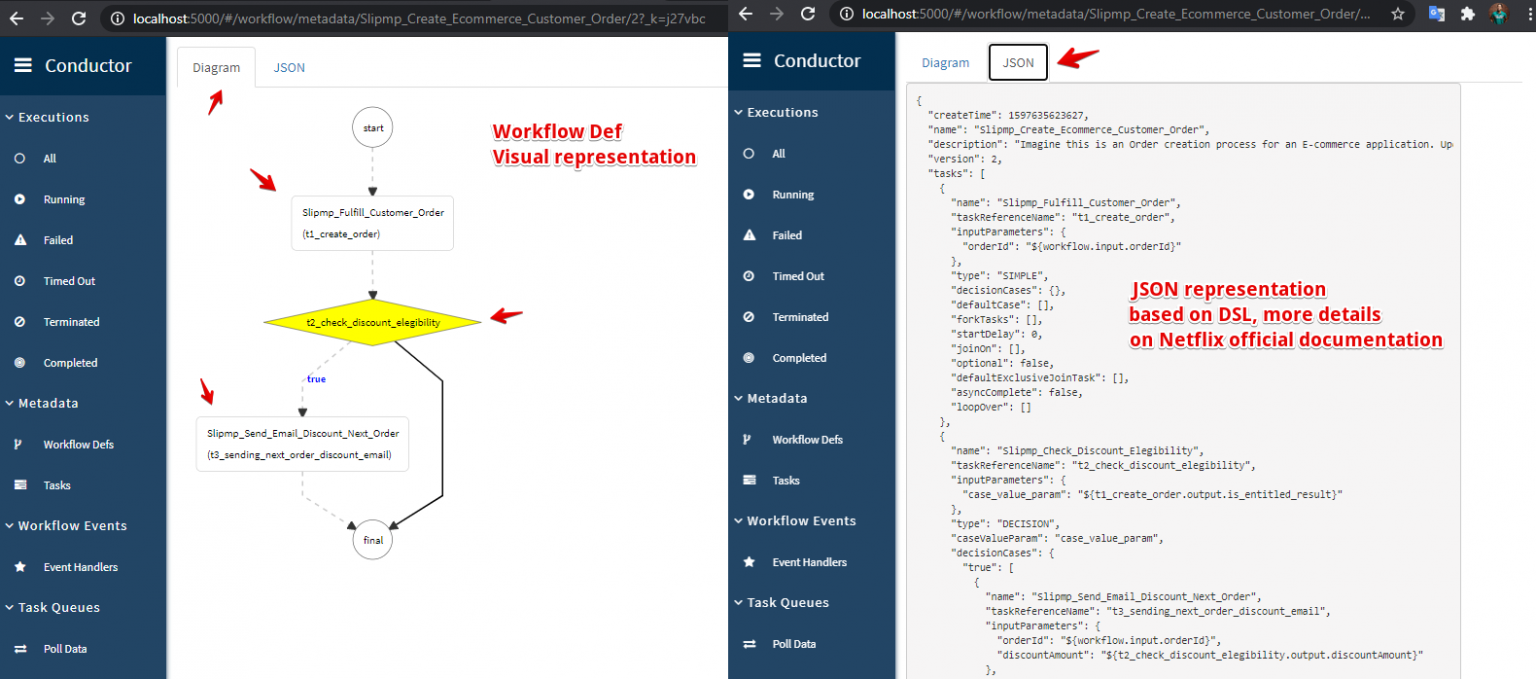Switch to the Diagram tab in right panel
This screenshot has width=1536, height=679.
pos(945,62)
